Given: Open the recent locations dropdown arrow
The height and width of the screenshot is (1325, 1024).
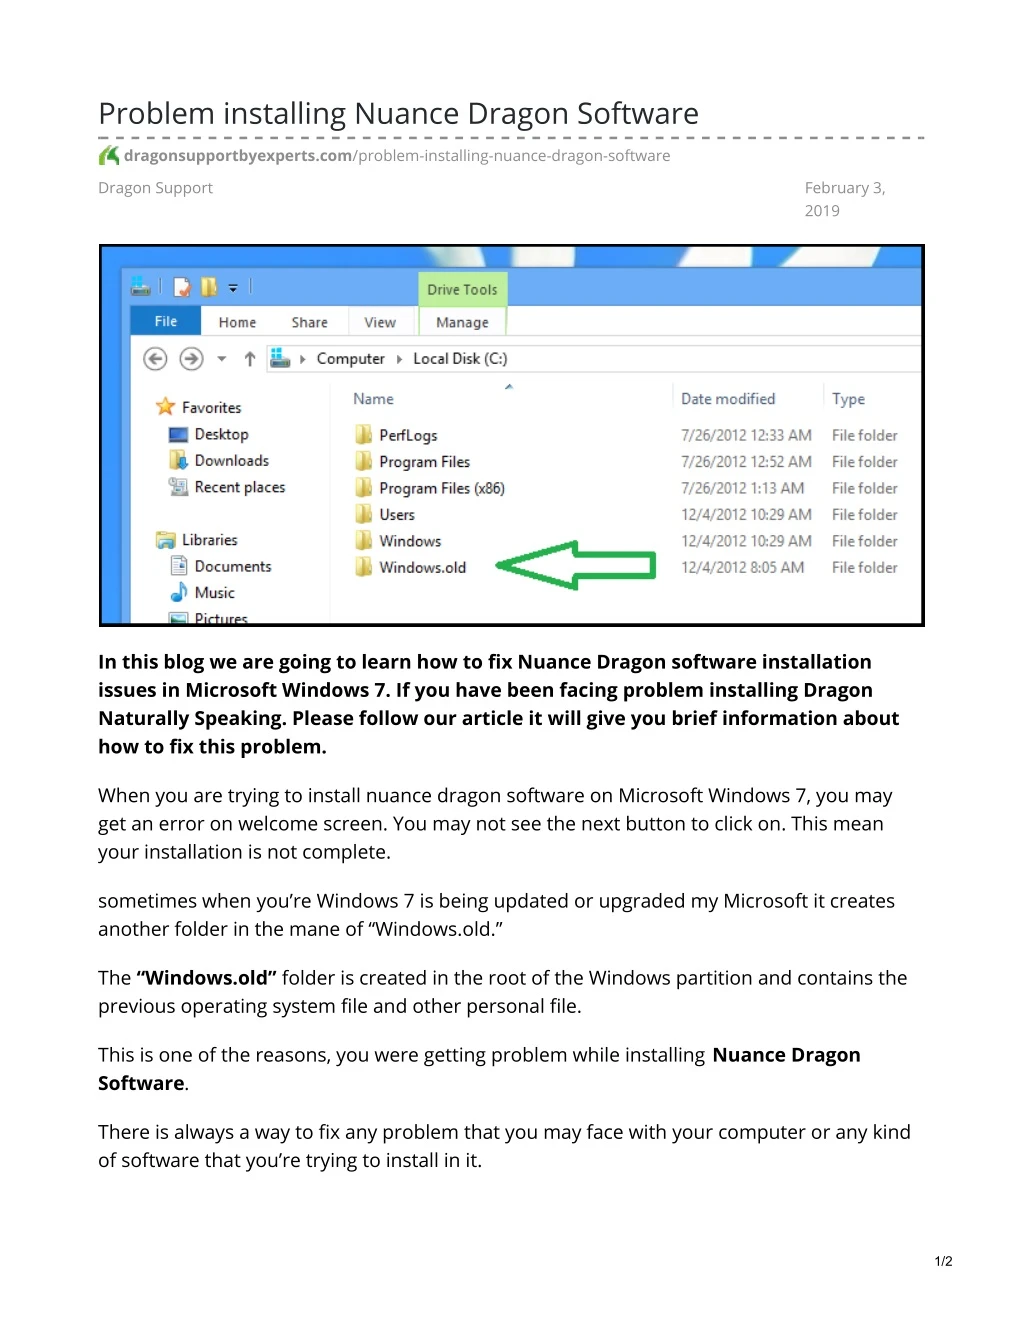Looking at the screenshot, I should 222,359.
